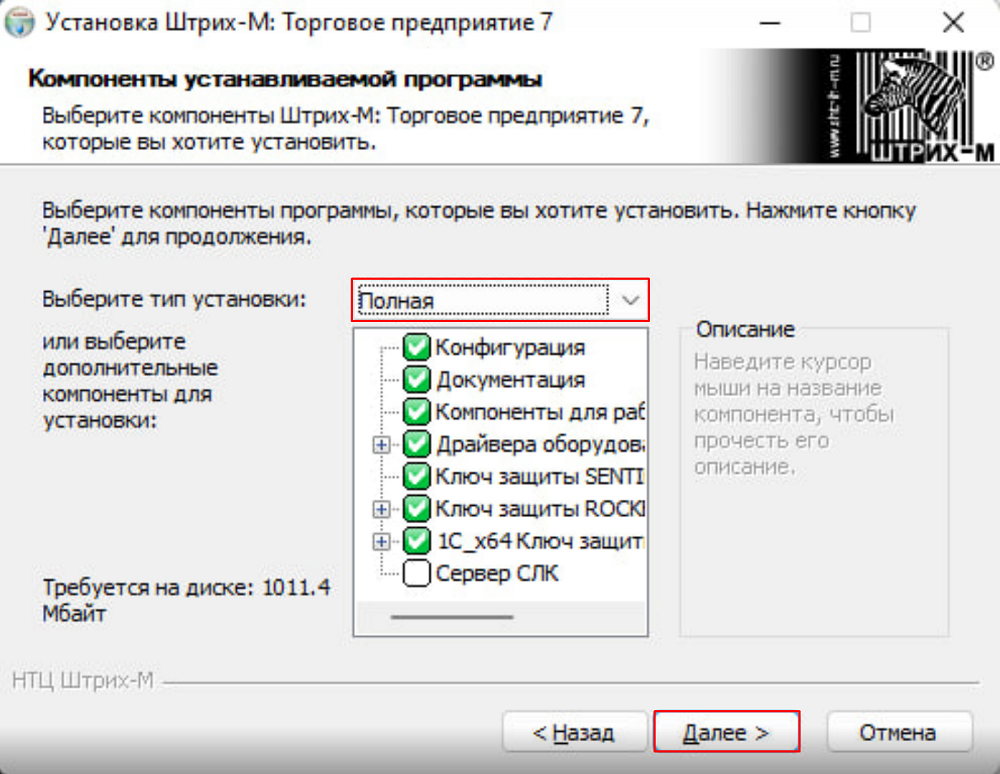Expand the Драйвера оборудования tree node
Screen dimensions: 1000x774
(381, 444)
